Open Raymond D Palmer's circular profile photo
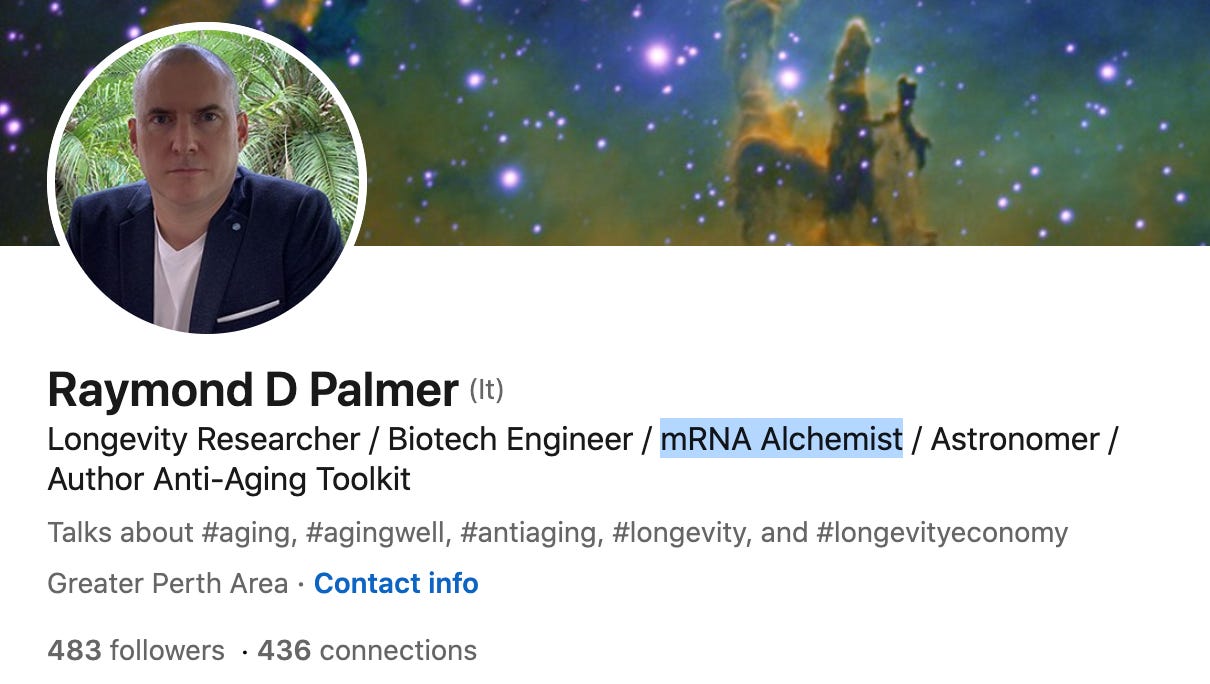The image size is (1210, 684). [x=207, y=177]
